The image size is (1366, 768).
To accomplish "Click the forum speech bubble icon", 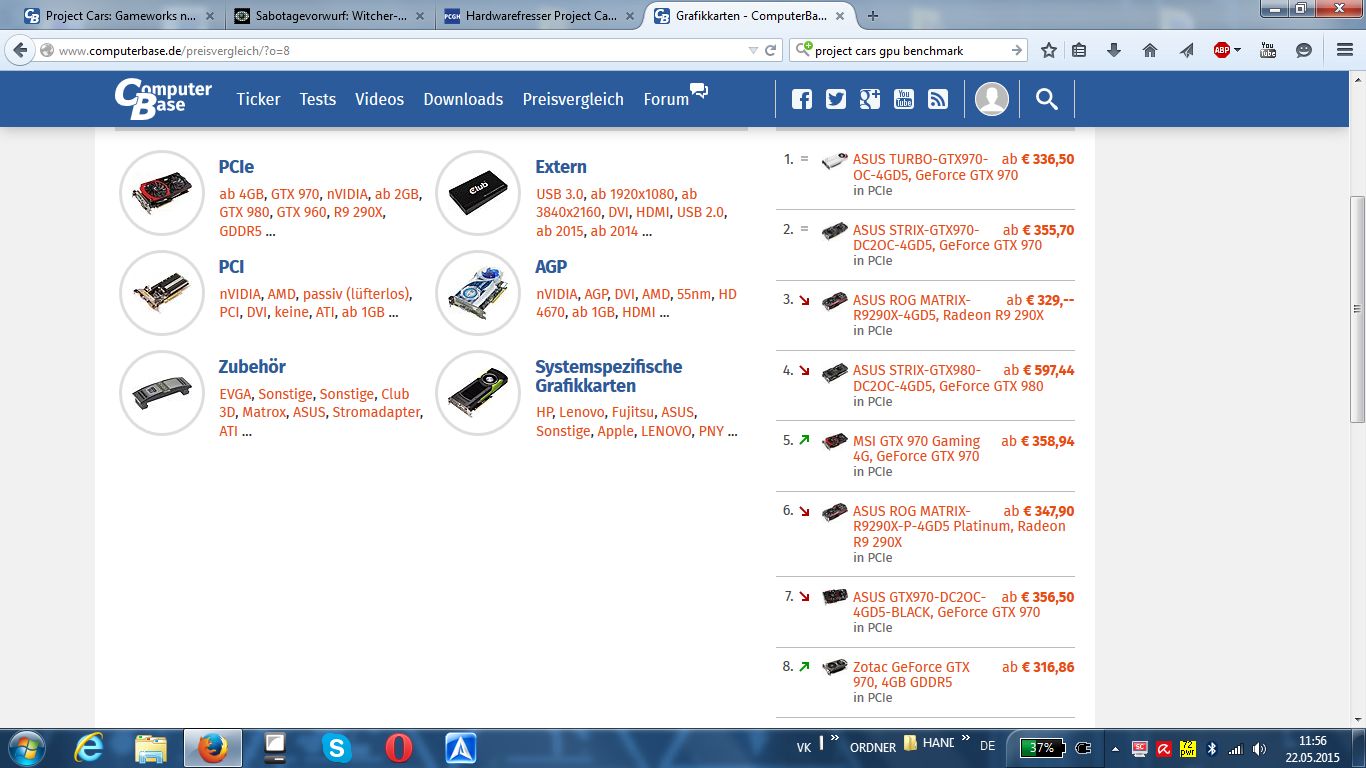I will (699, 92).
